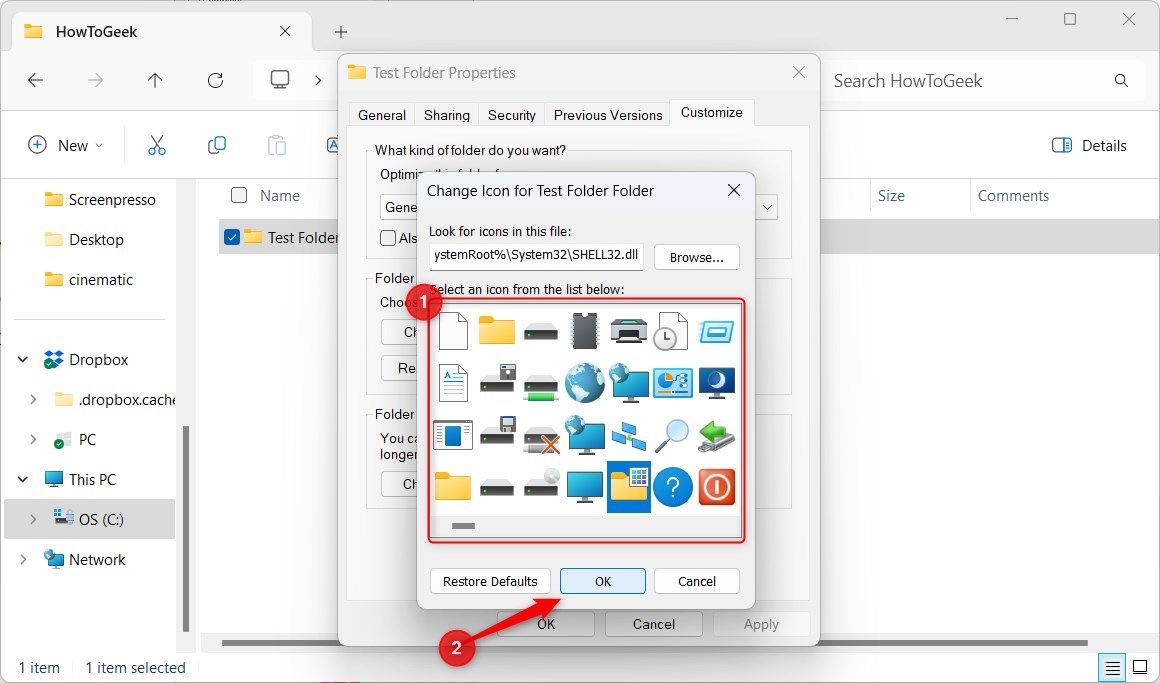Switch to the General tab
This screenshot has width=1160, height=683.
pyautogui.click(x=382, y=115)
